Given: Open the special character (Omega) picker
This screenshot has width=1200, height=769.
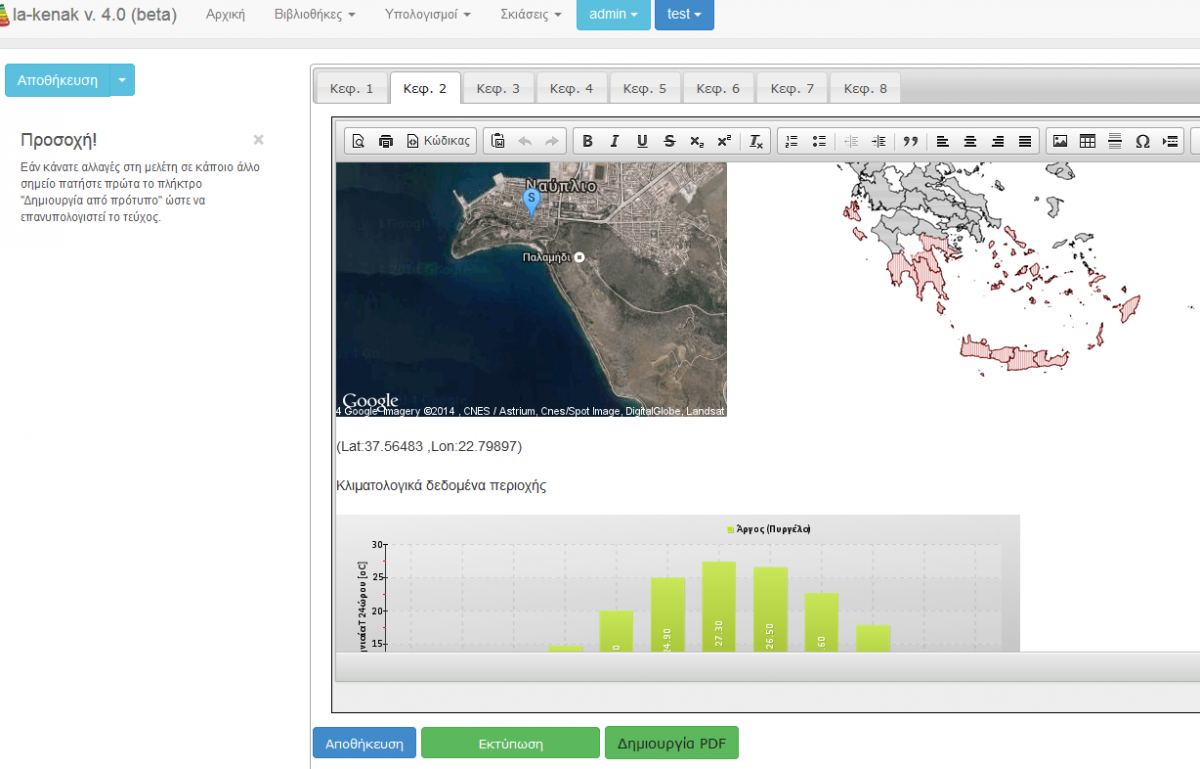Looking at the screenshot, I should tap(1142, 142).
